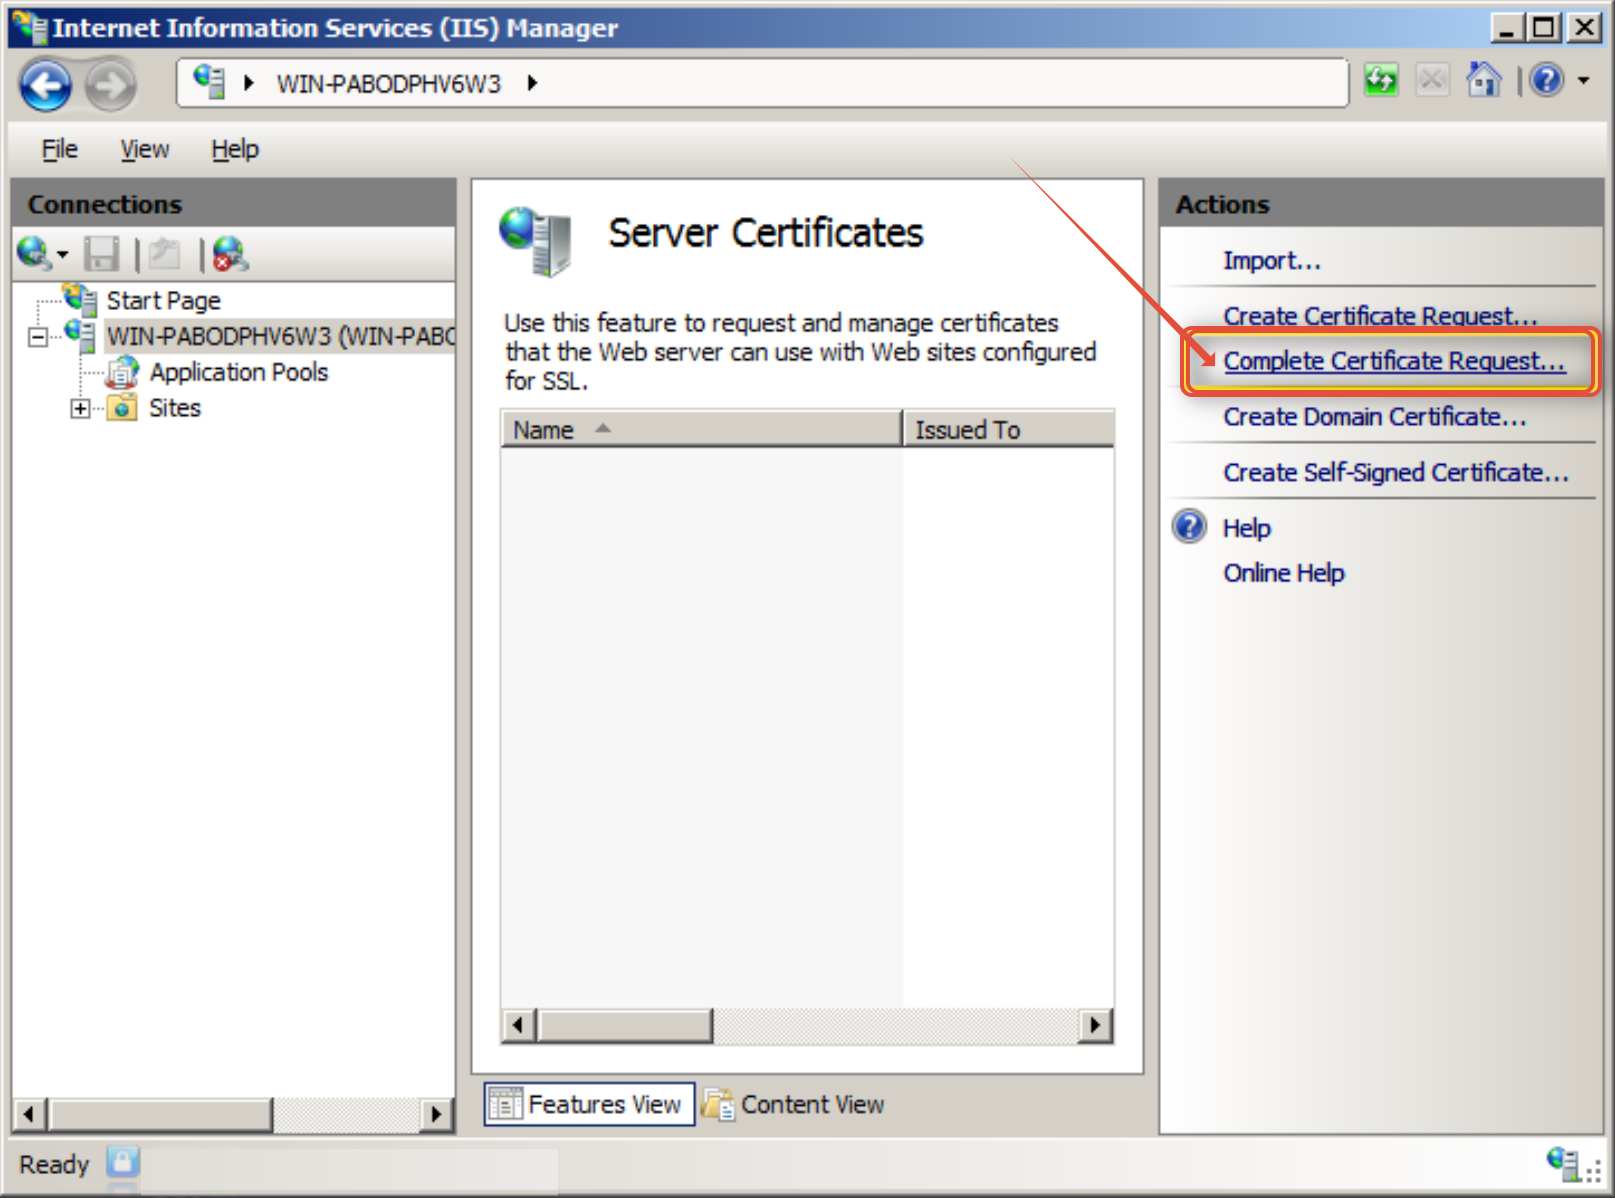Click Connections pane horizontal scrollbar thumb

point(161,1114)
